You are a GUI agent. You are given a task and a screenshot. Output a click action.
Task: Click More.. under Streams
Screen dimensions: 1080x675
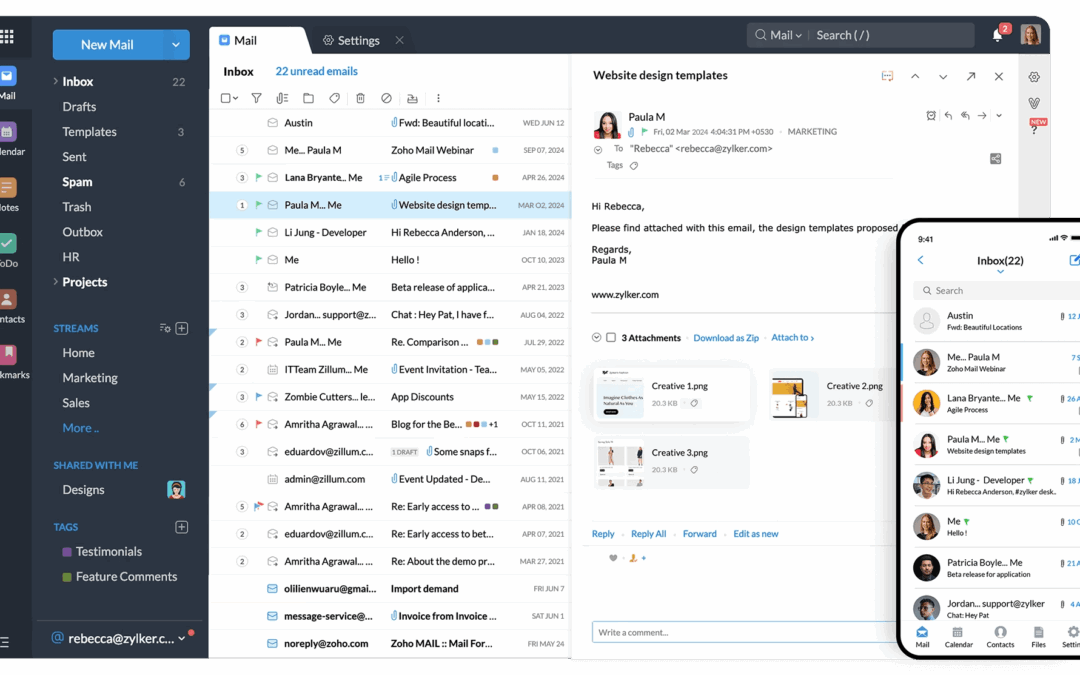(81, 428)
